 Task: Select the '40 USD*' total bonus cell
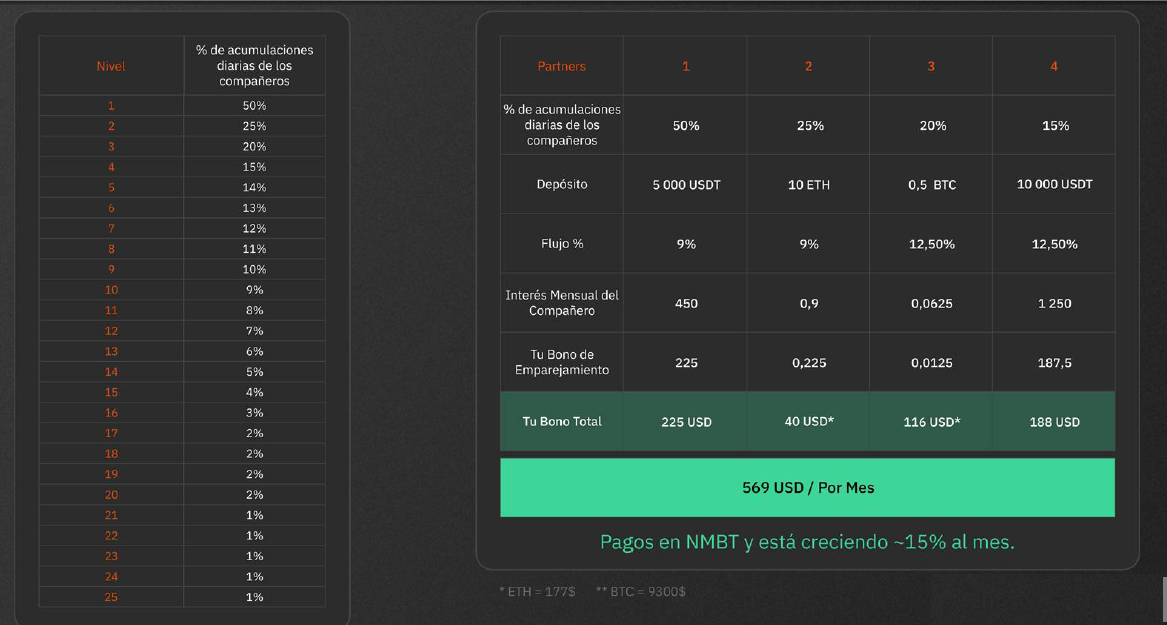click(808, 421)
